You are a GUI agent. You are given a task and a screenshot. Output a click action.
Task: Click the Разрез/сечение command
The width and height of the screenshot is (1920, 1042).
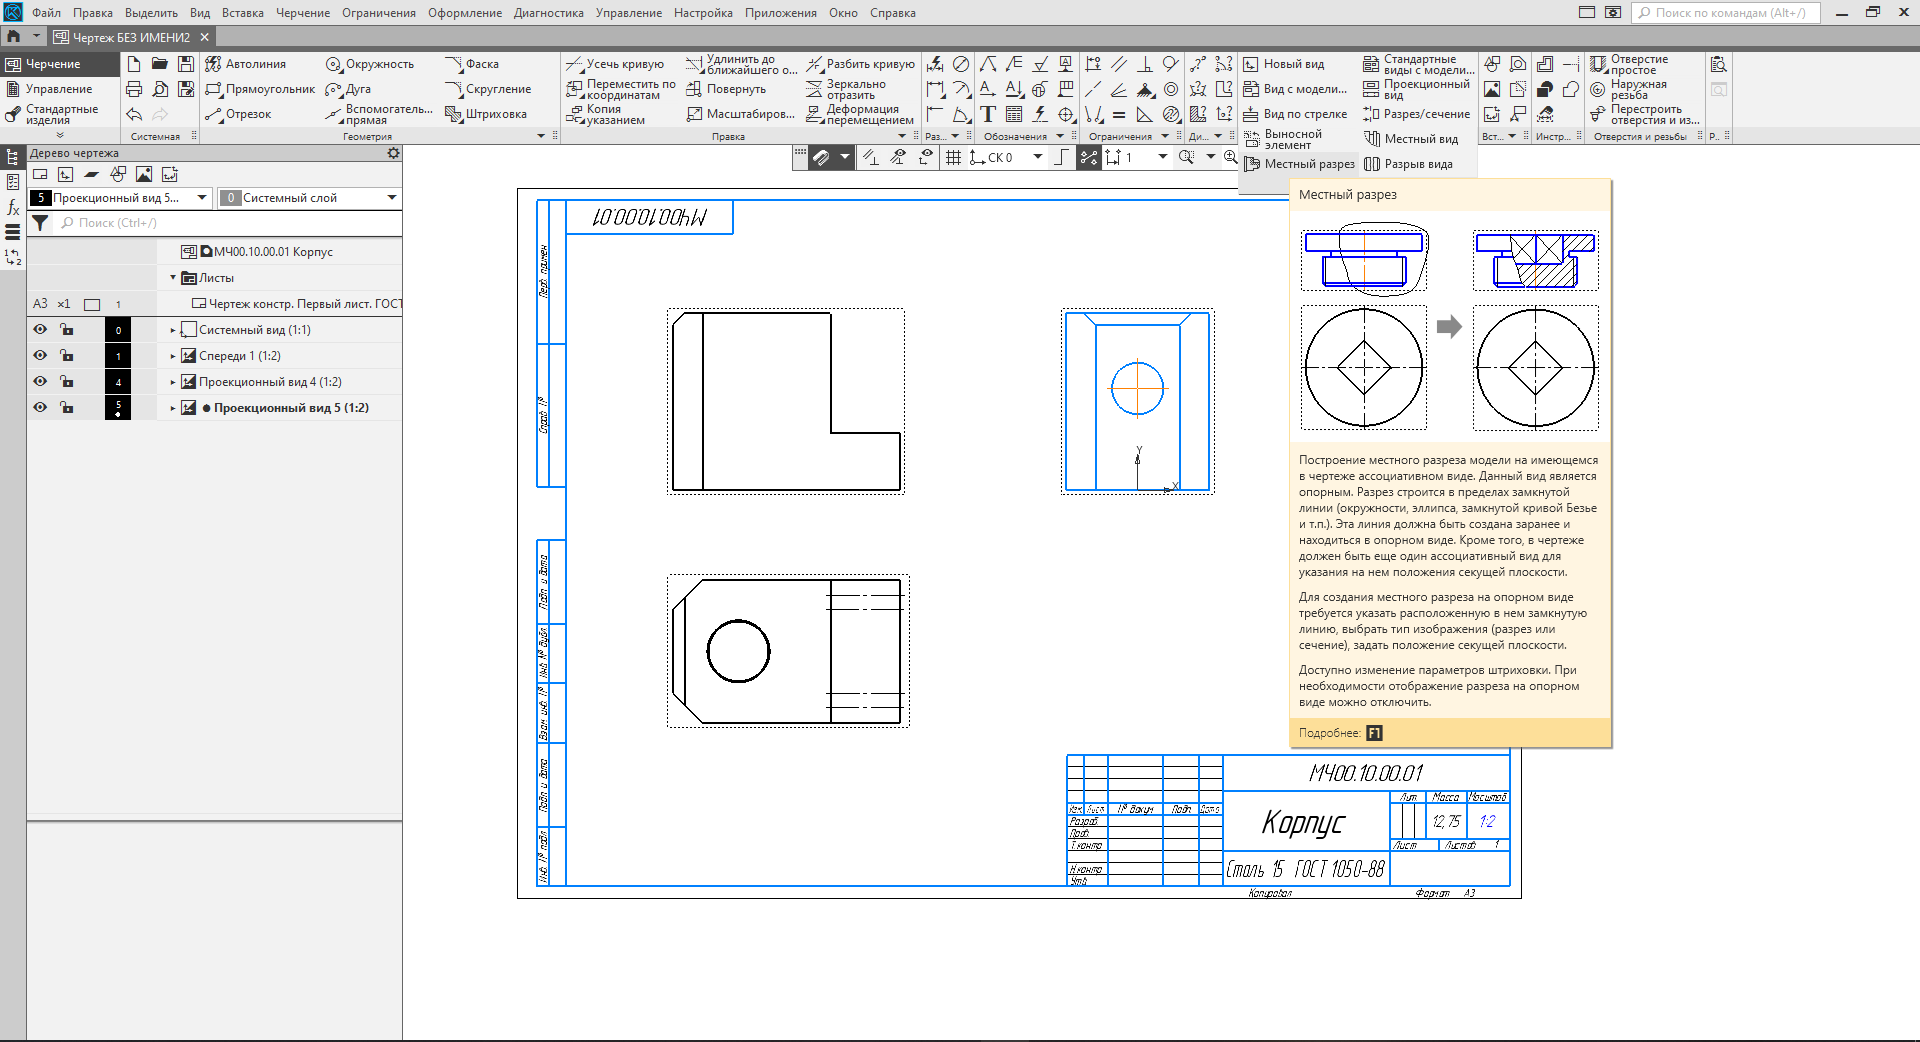1416,114
